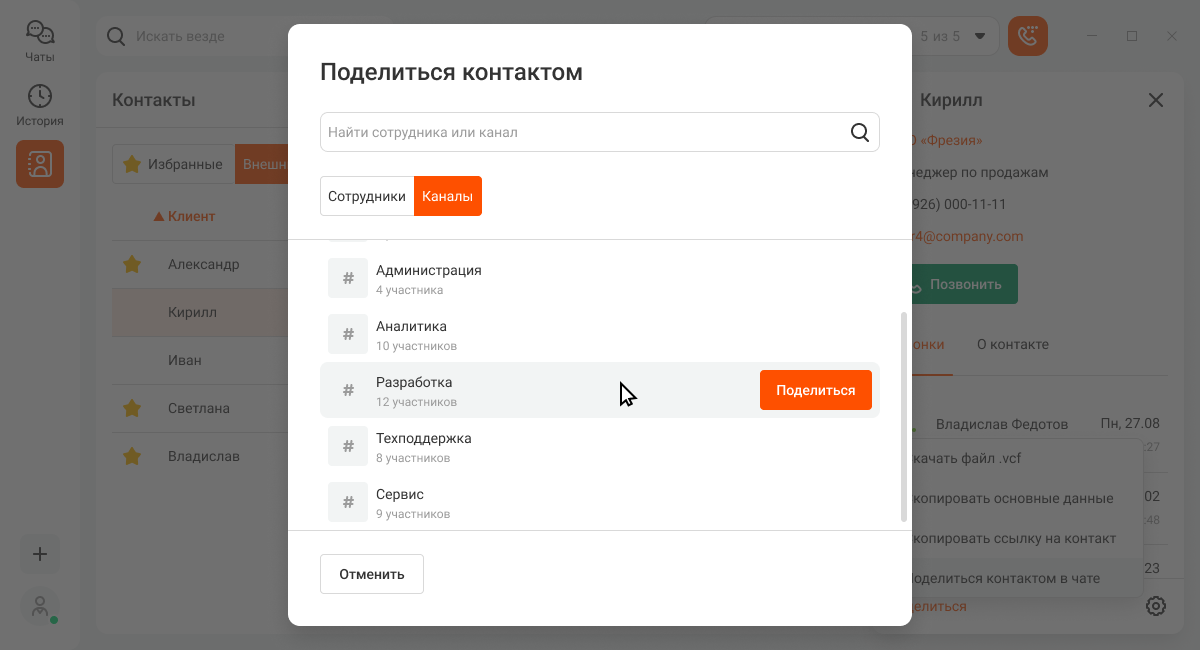Toggle favorite star for Светлана
1200x650 pixels.
(131, 408)
